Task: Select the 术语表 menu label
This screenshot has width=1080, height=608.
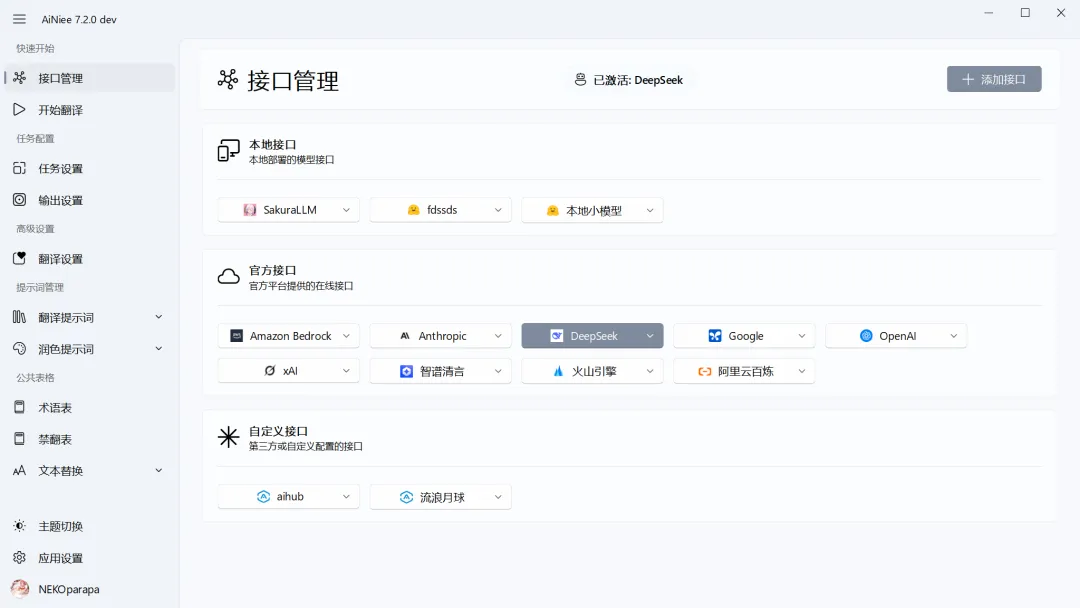Action: point(55,408)
